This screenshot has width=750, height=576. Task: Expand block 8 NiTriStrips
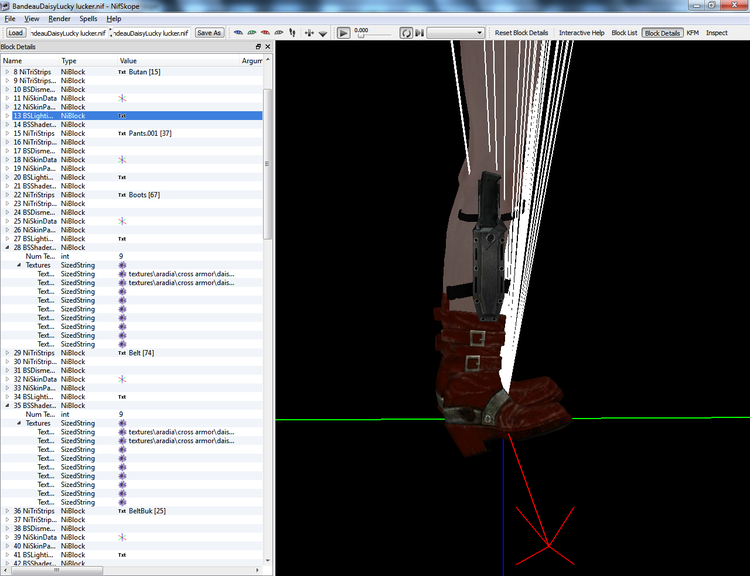7,72
